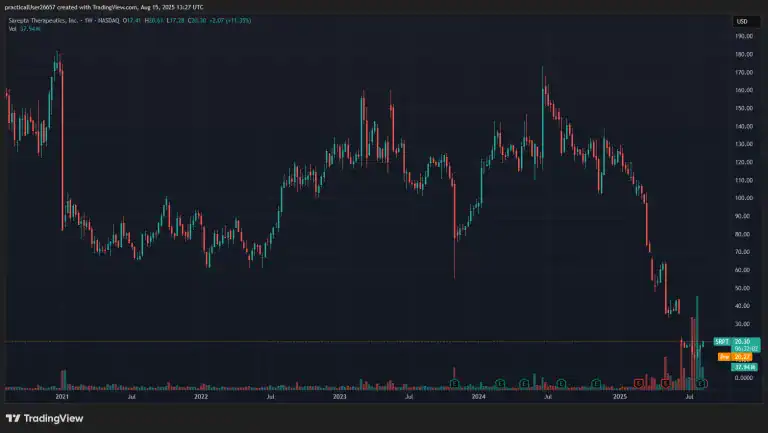Click the 2023 label on time axis
Viewport: 768px width, 433px height.
tap(339, 397)
